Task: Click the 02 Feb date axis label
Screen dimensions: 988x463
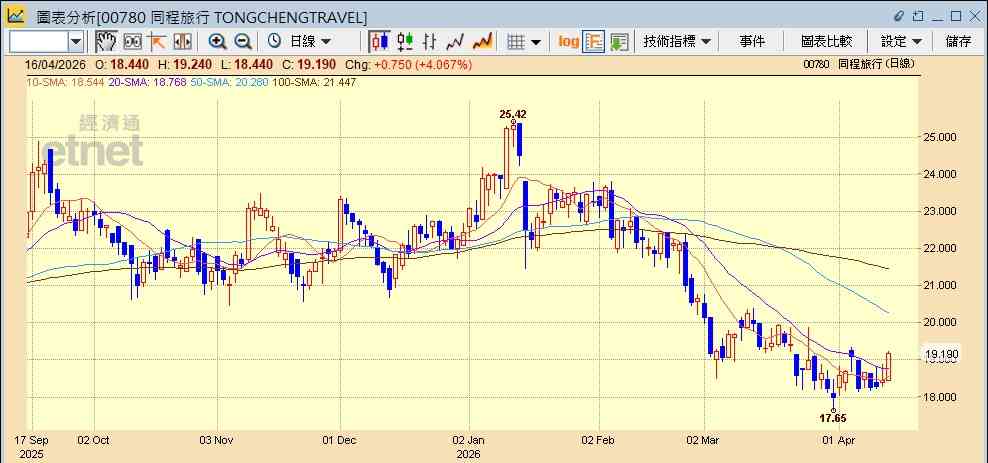Action: (599, 440)
